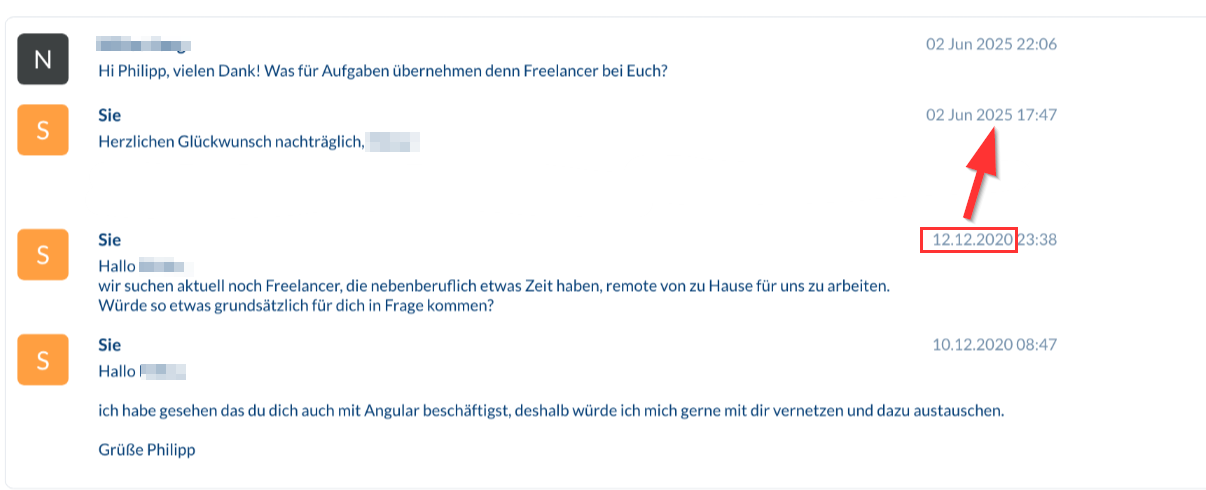The image size is (1206, 490).
Task: Click the "Sie" name on the 12.12.2020 message
Action: point(109,240)
